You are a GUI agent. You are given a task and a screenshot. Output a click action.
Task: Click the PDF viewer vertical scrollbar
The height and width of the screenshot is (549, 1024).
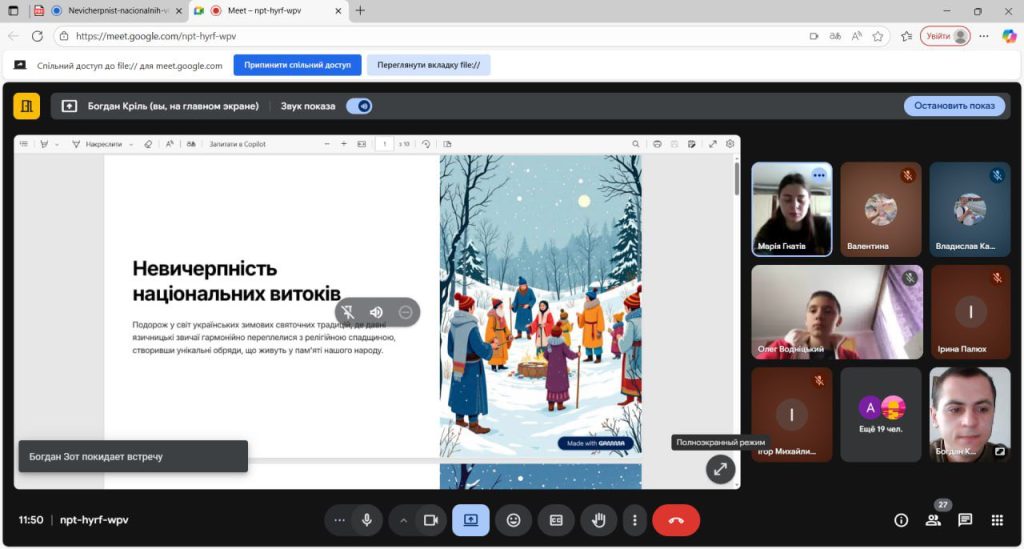point(737,180)
